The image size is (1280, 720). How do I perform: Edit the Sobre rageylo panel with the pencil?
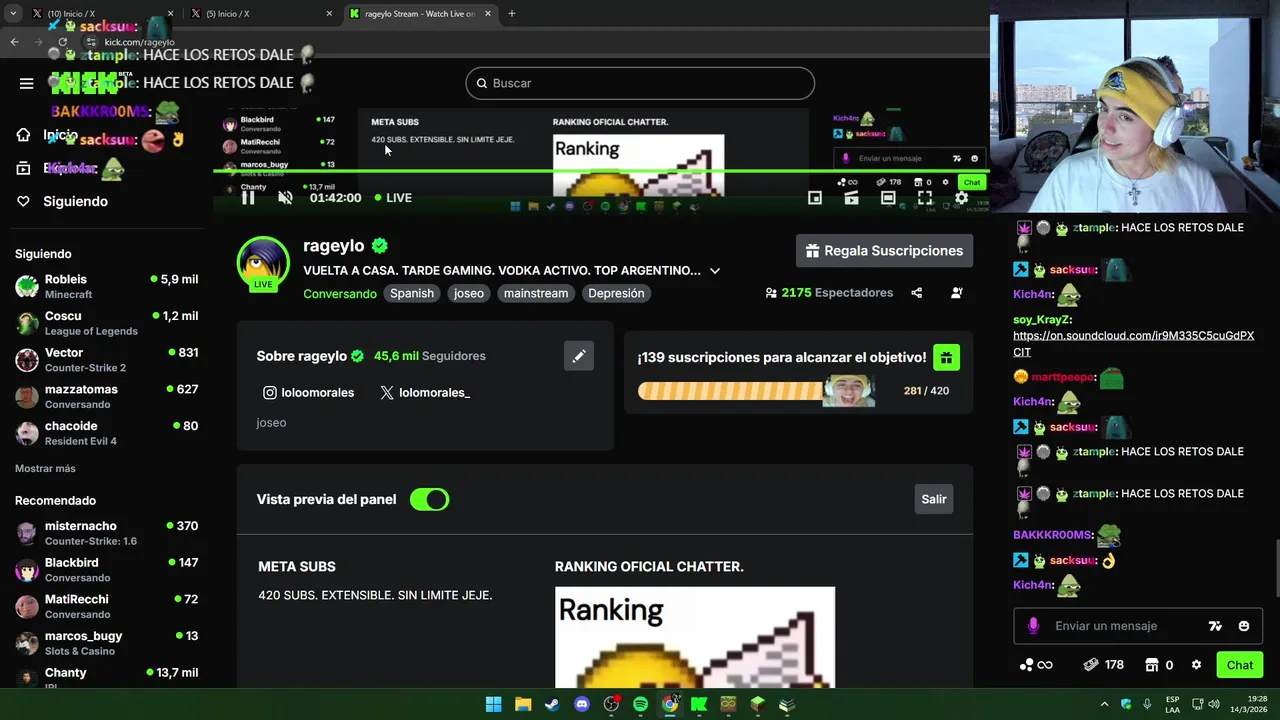(579, 356)
